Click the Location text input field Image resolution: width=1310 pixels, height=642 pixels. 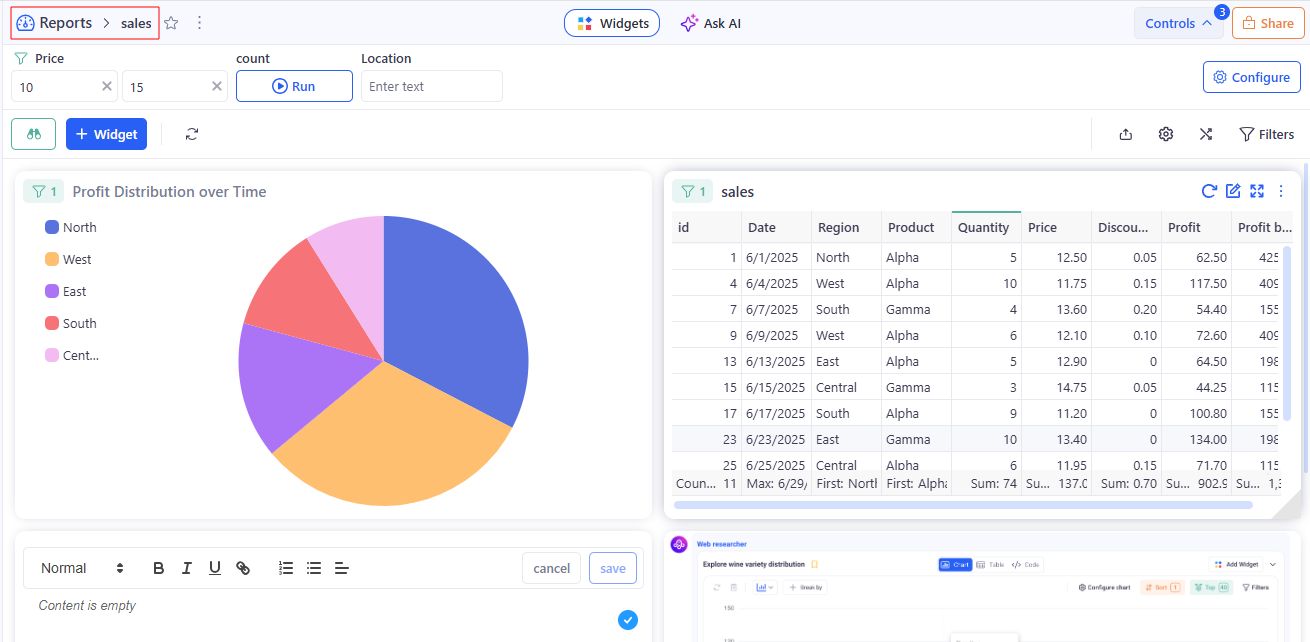pos(431,86)
